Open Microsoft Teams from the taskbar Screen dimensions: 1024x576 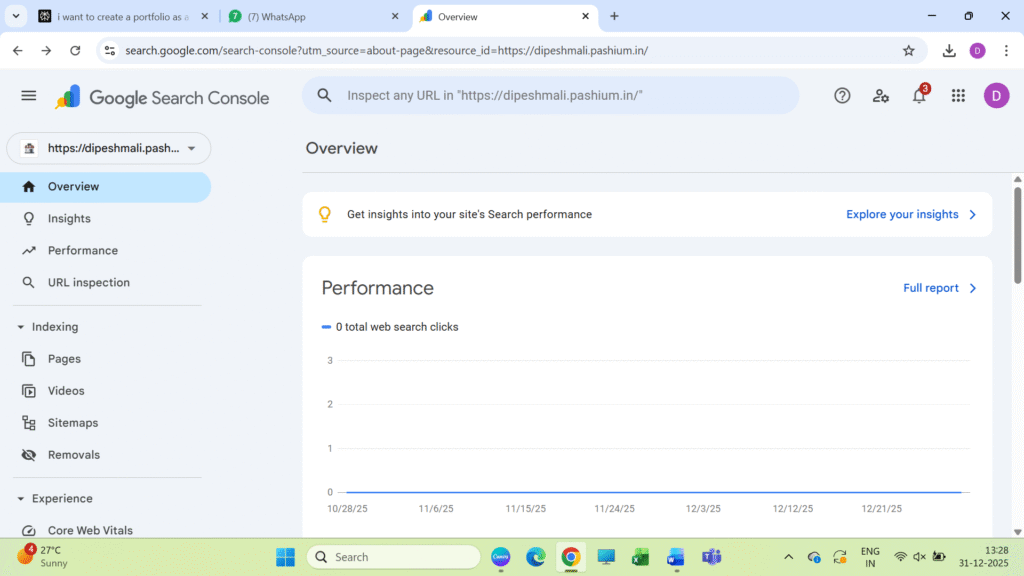(x=712, y=557)
